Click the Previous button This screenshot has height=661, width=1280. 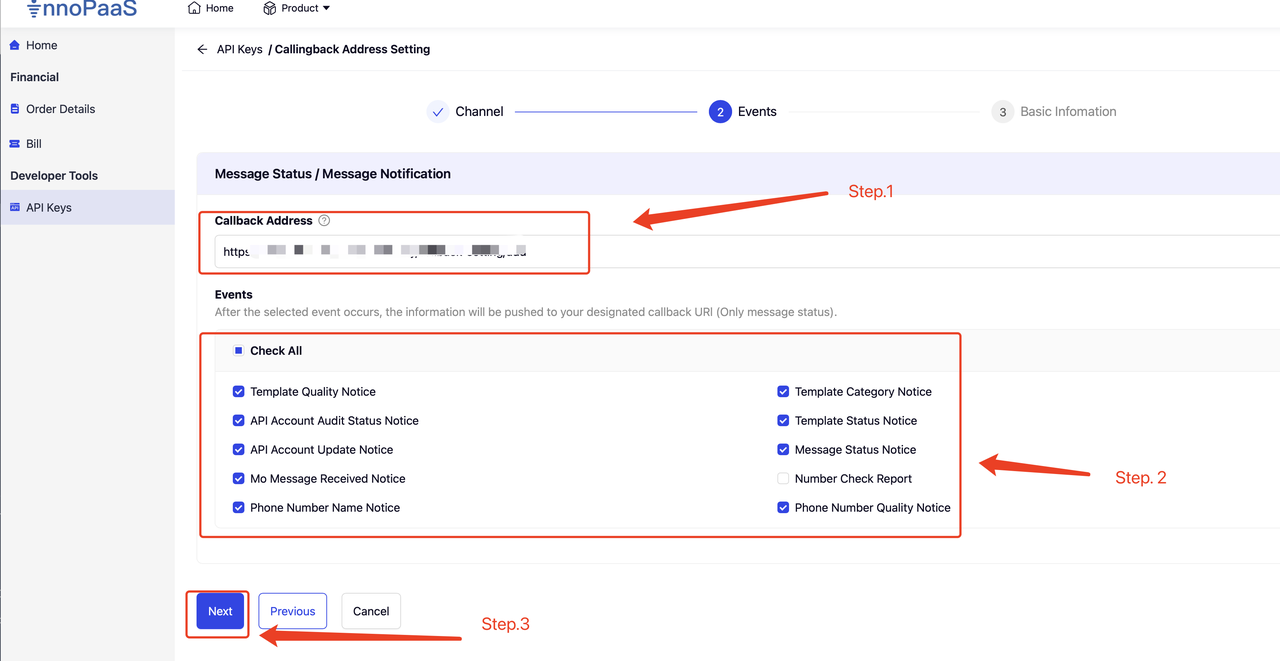(292, 611)
